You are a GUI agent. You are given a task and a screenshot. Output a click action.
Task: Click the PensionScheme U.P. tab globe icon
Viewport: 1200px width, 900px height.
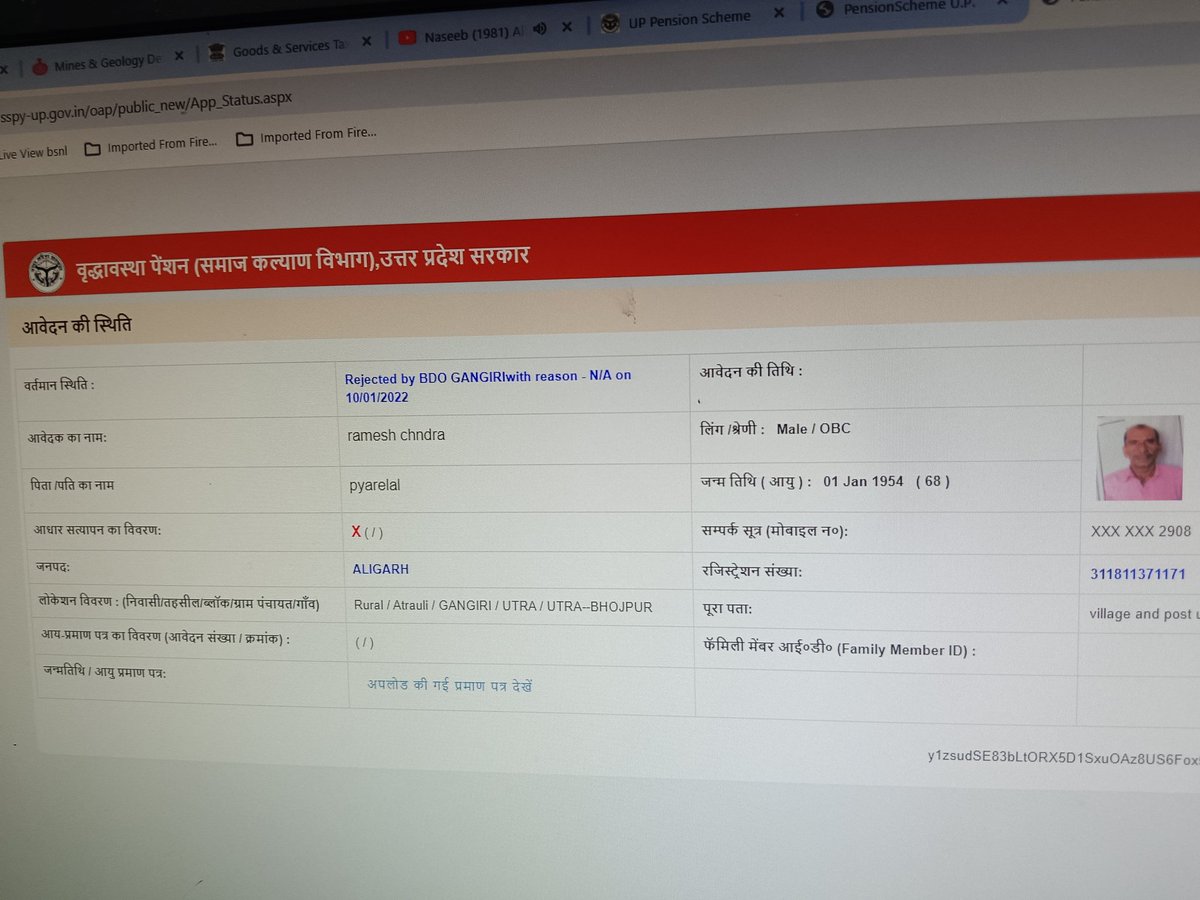click(825, 10)
